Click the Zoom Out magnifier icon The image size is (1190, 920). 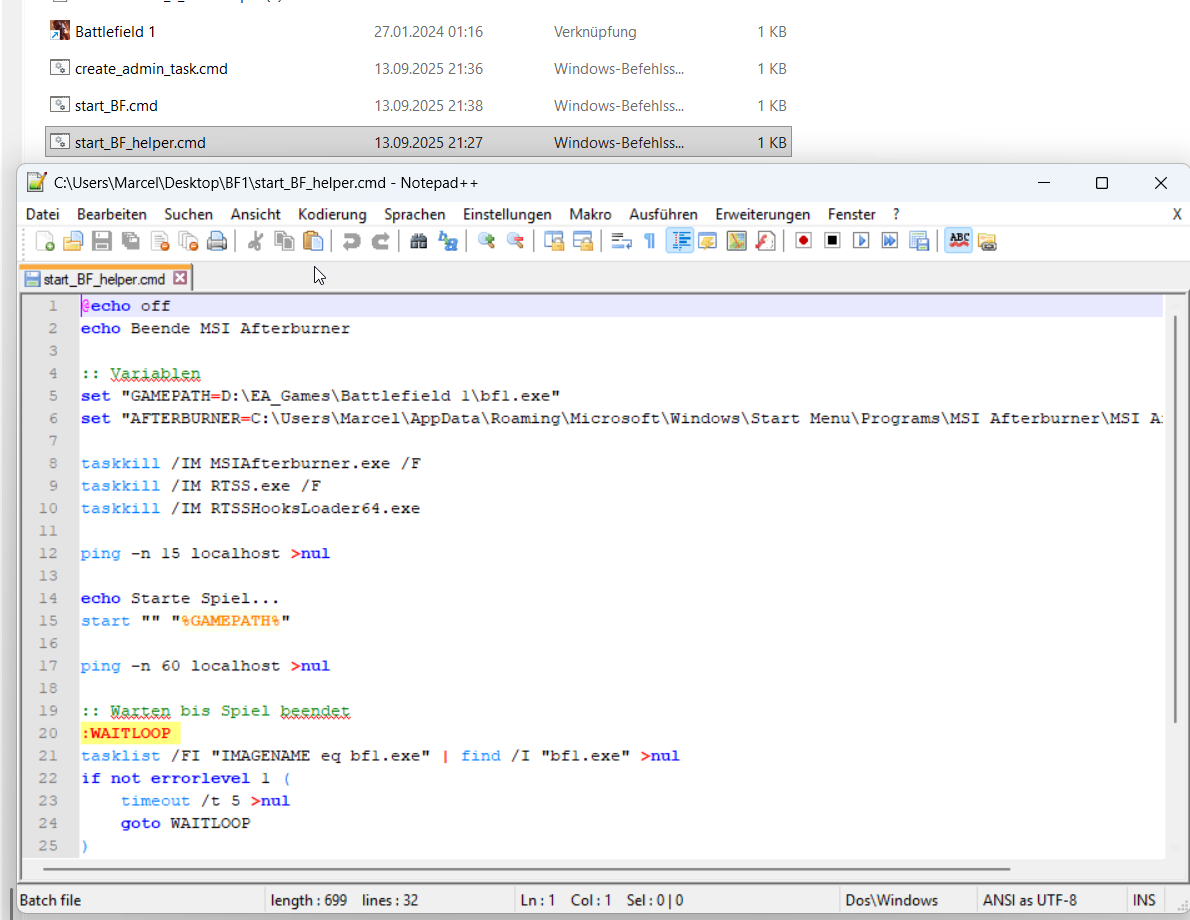tap(515, 241)
